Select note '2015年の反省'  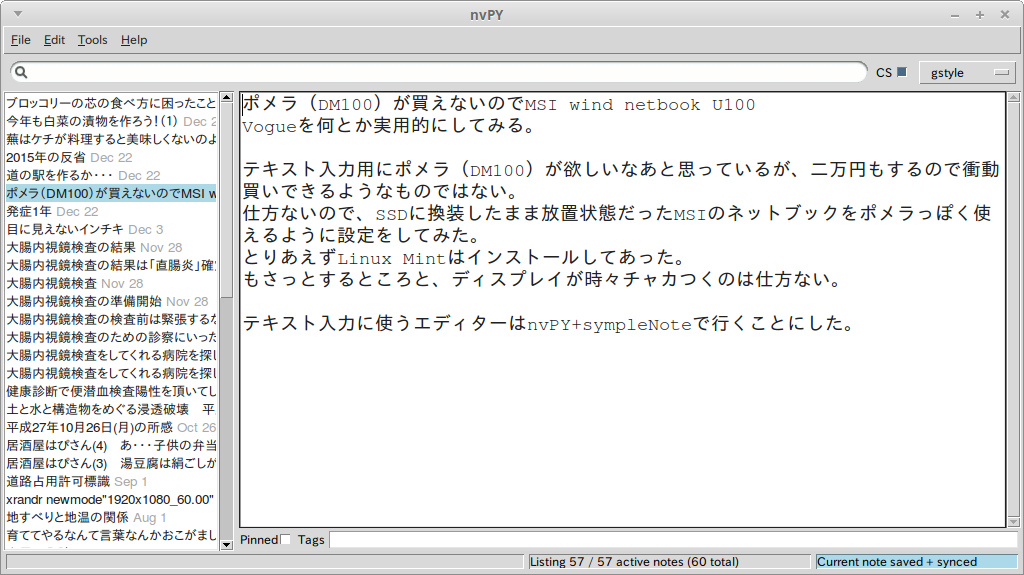coord(111,157)
